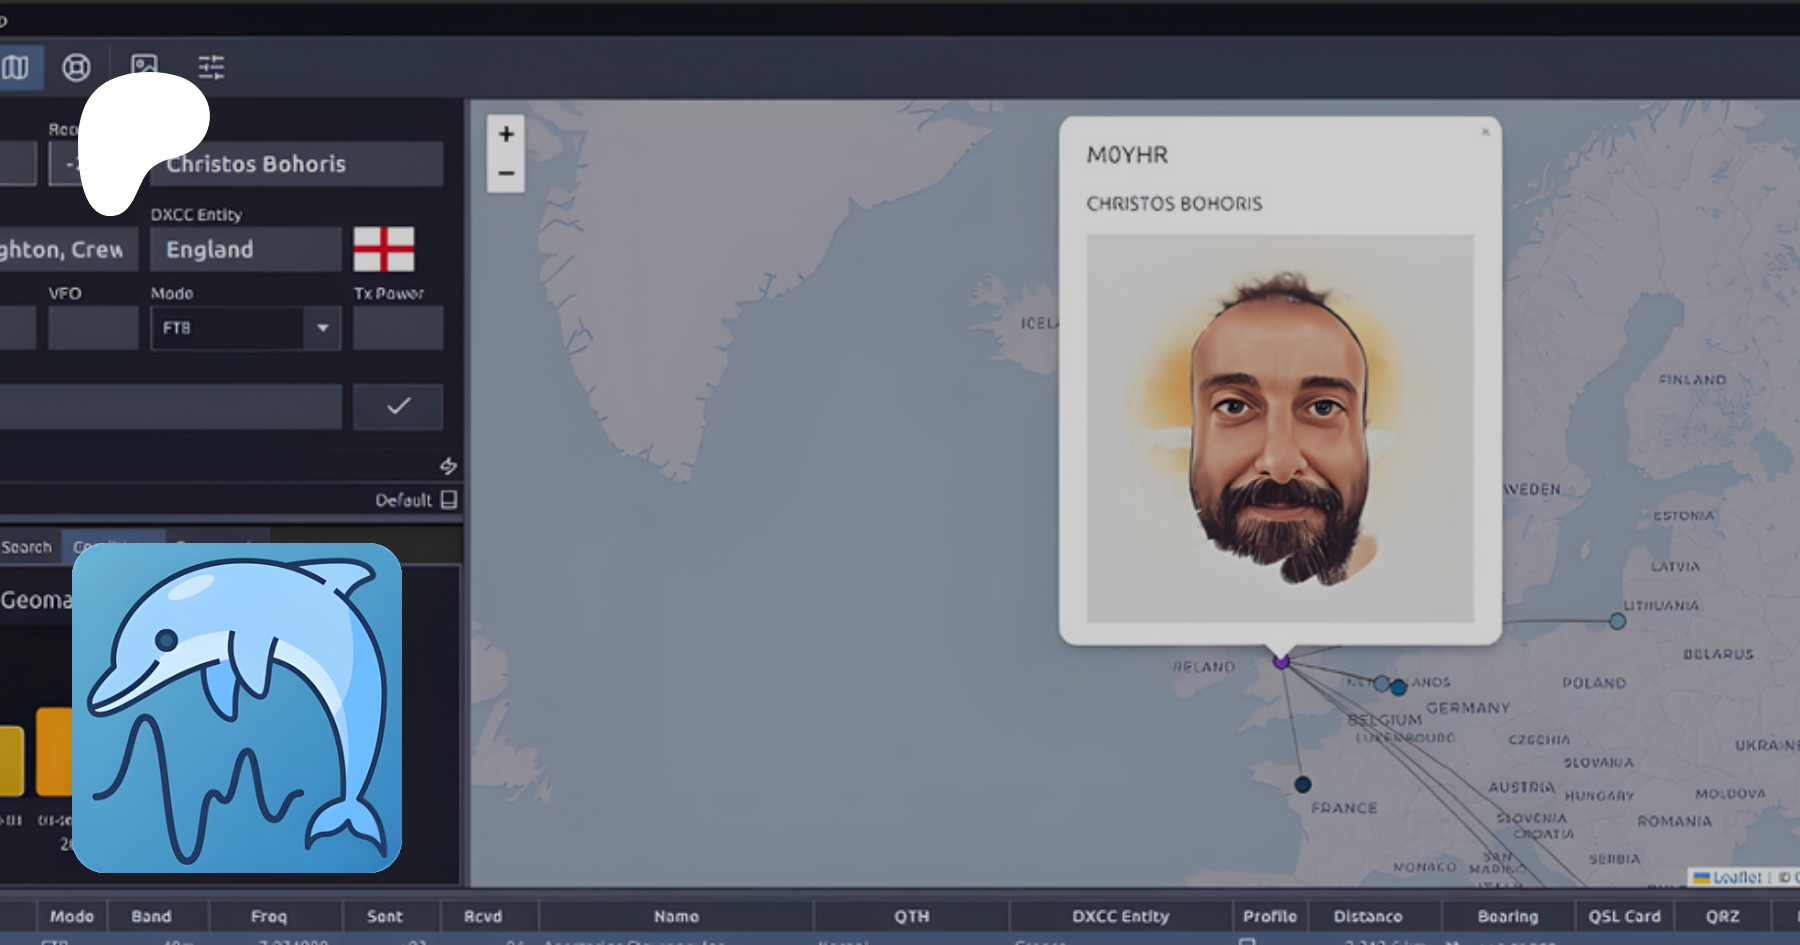This screenshot has width=1800, height=945.
Task: Open the sliders settings icon
Action: click(x=211, y=68)
